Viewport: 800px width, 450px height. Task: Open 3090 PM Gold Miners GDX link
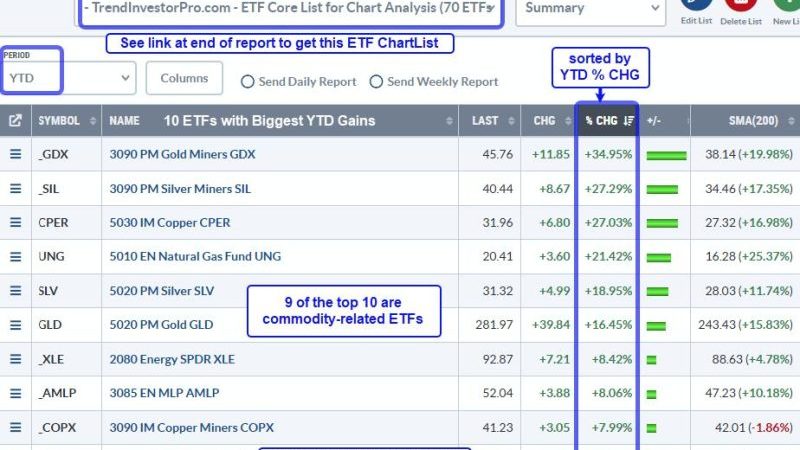pos(182,154)
